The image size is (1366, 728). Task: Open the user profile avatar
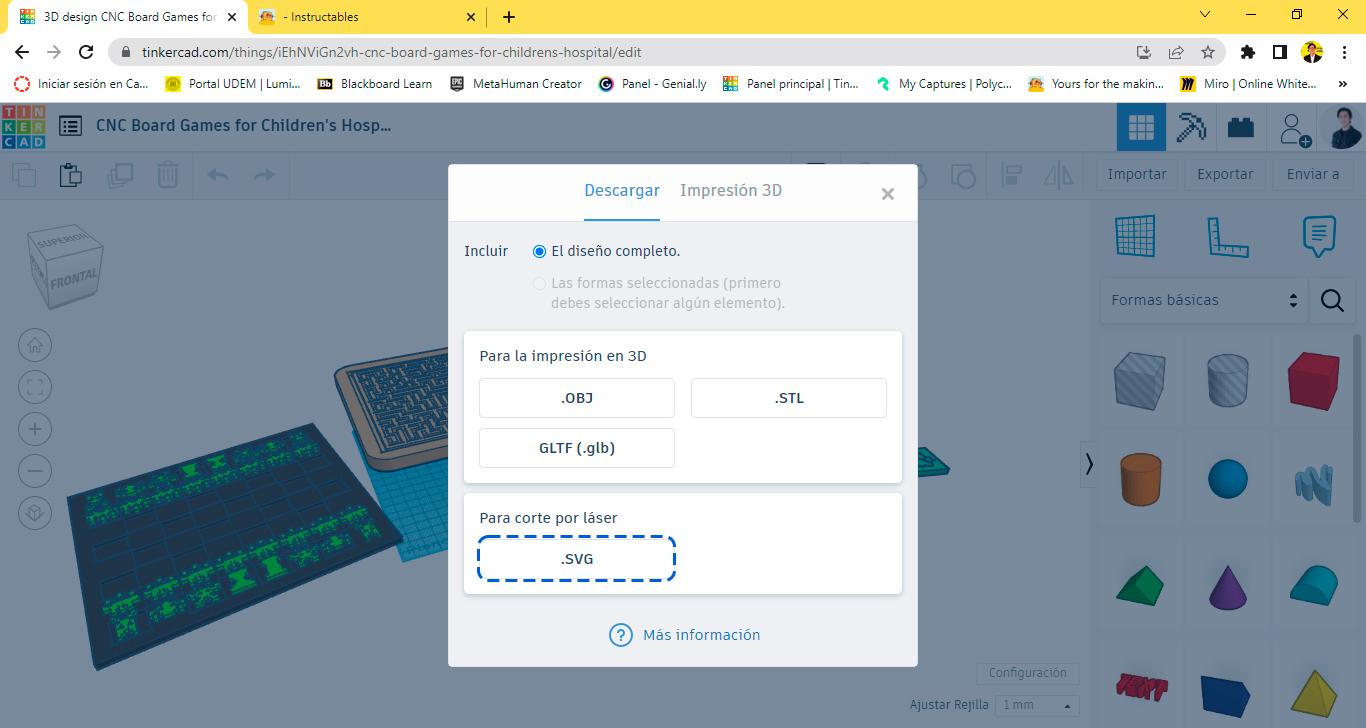pos(1342,127)
